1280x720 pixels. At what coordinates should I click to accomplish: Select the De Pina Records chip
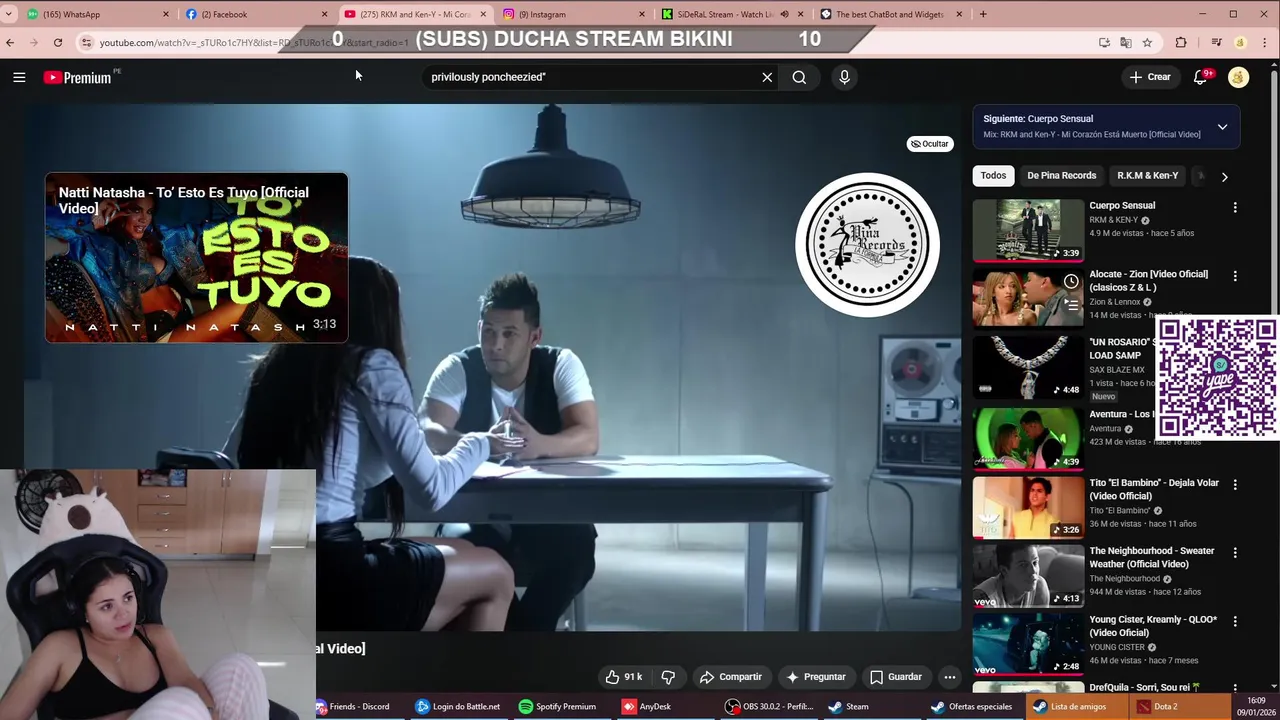coord(1061,175)
